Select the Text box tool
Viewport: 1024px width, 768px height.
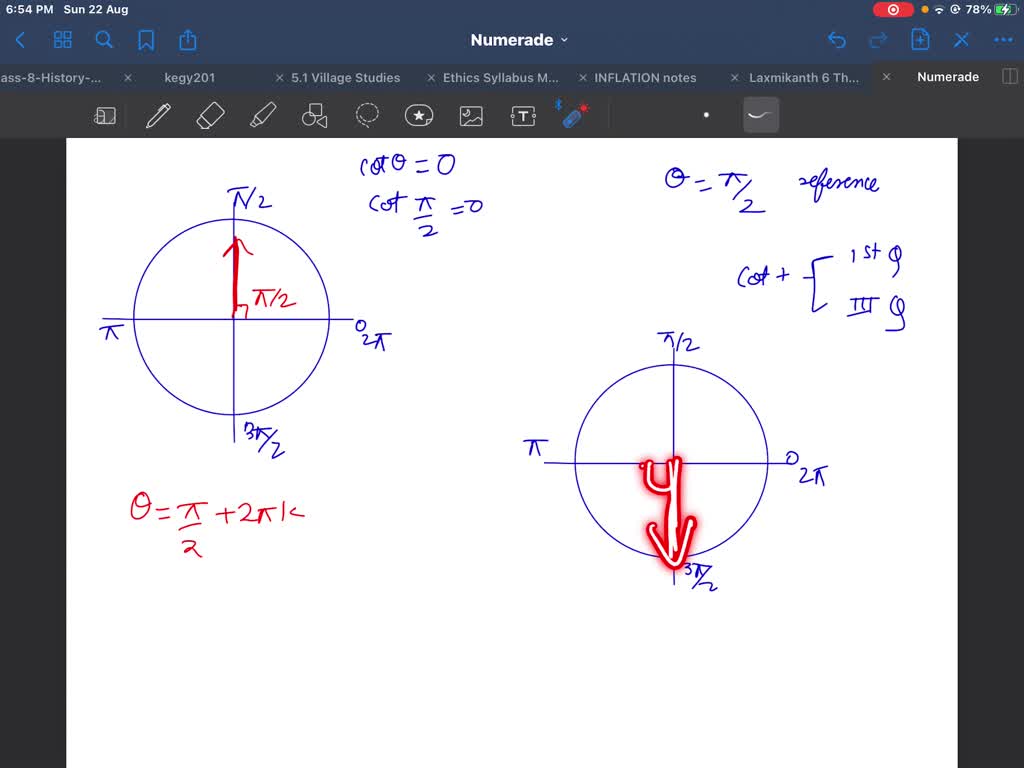pyautogui.click(x=523, y=115)
